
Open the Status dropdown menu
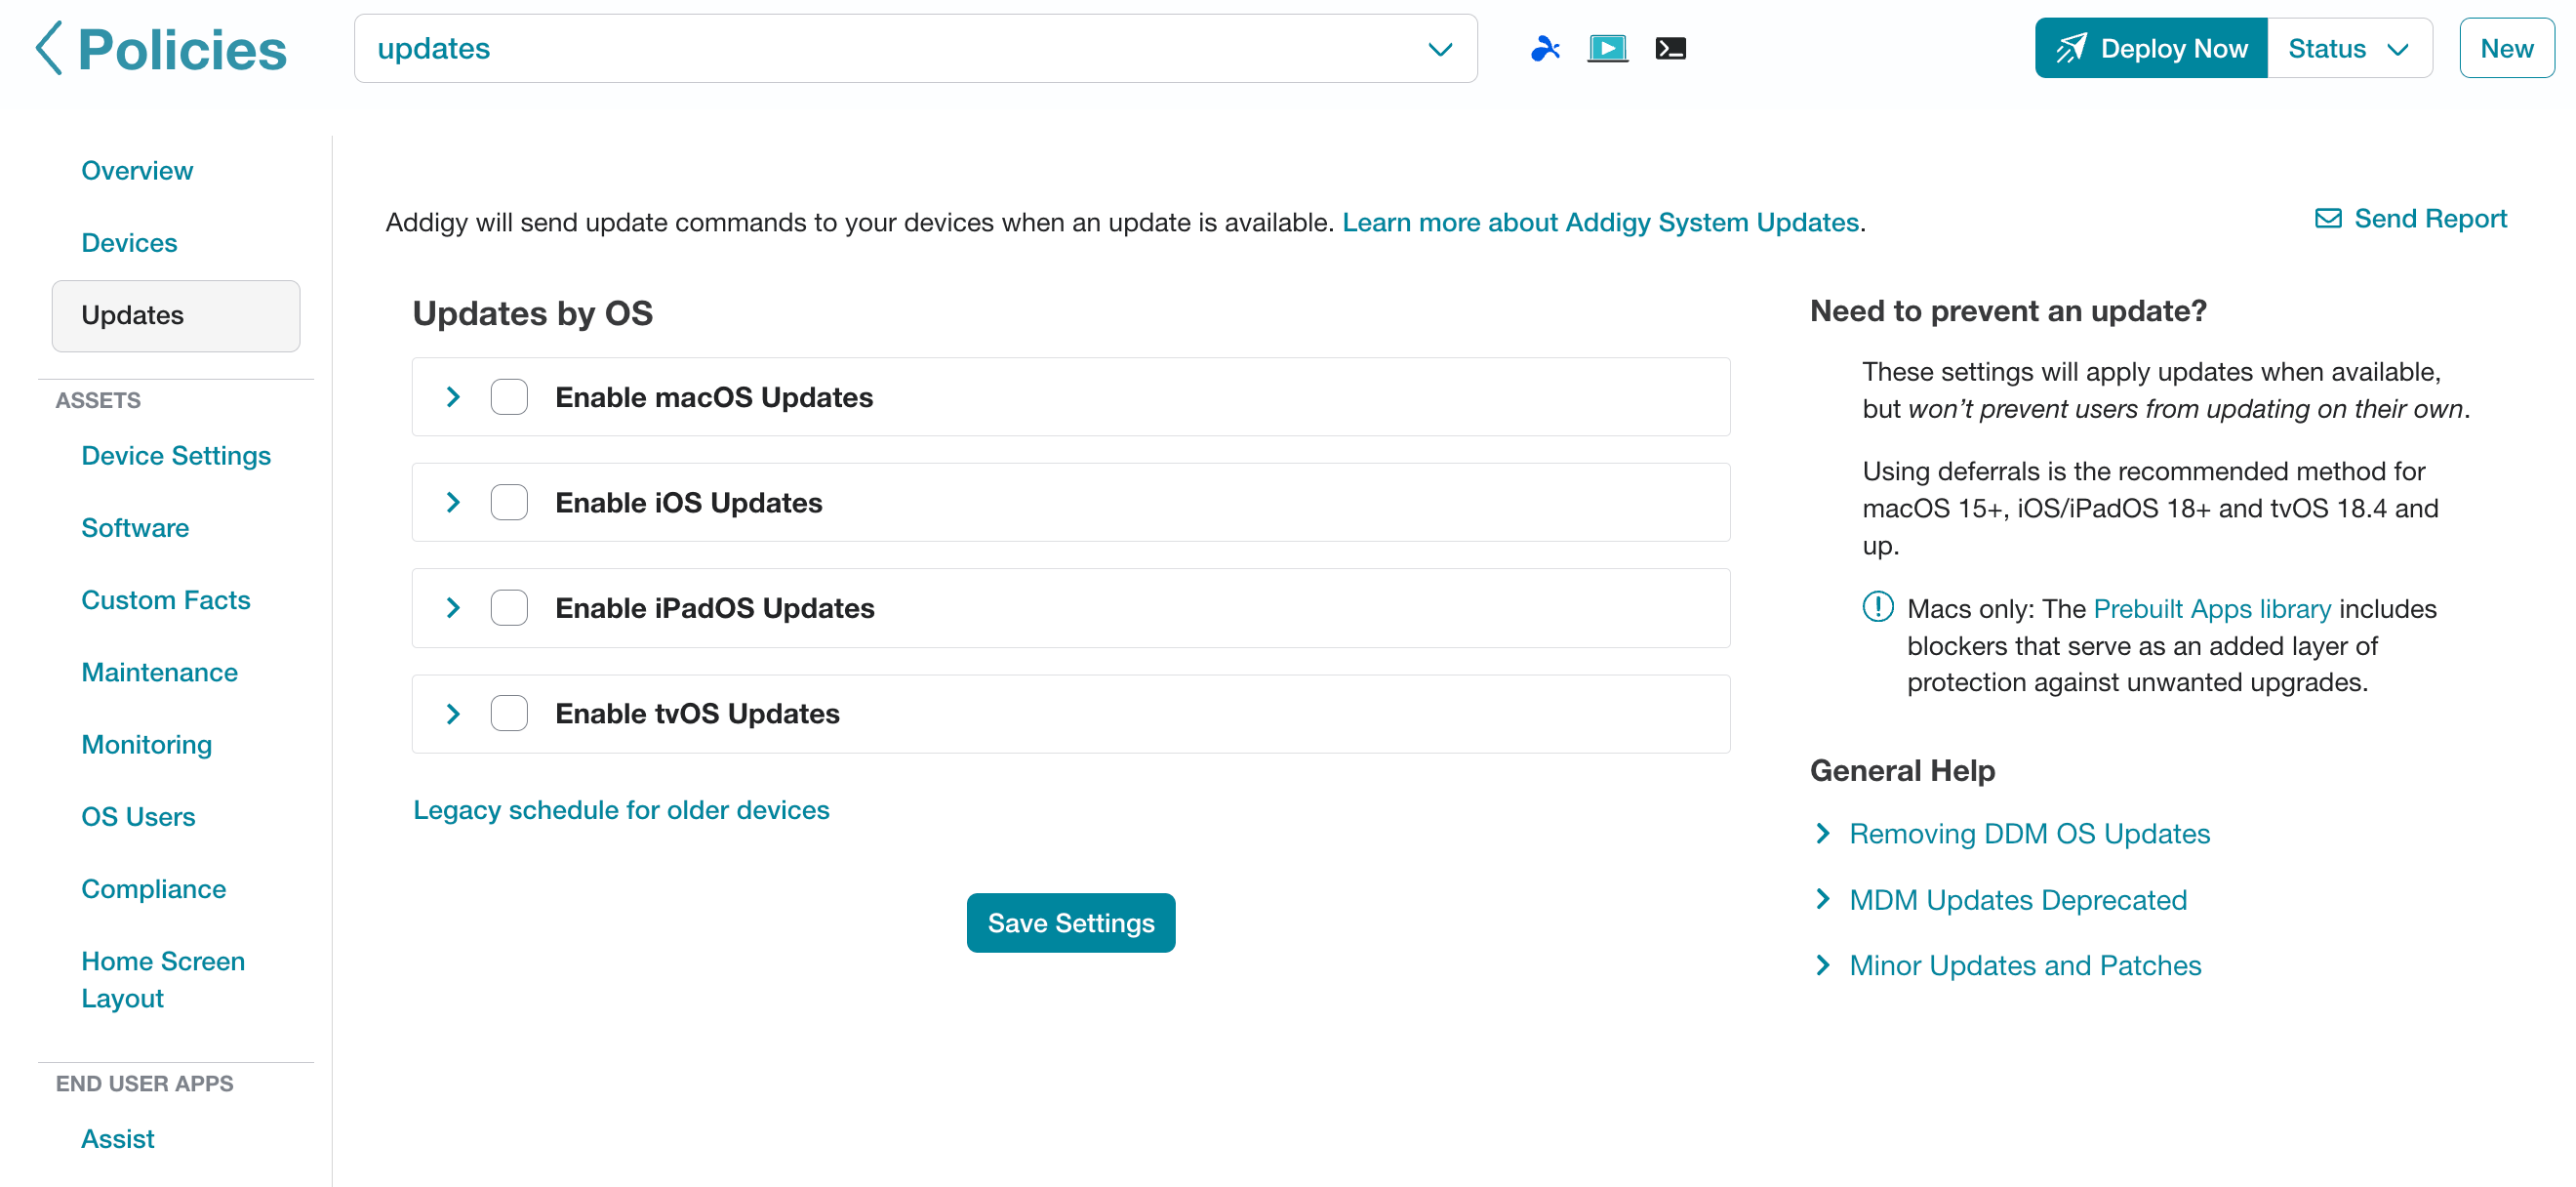(2349, 48)
